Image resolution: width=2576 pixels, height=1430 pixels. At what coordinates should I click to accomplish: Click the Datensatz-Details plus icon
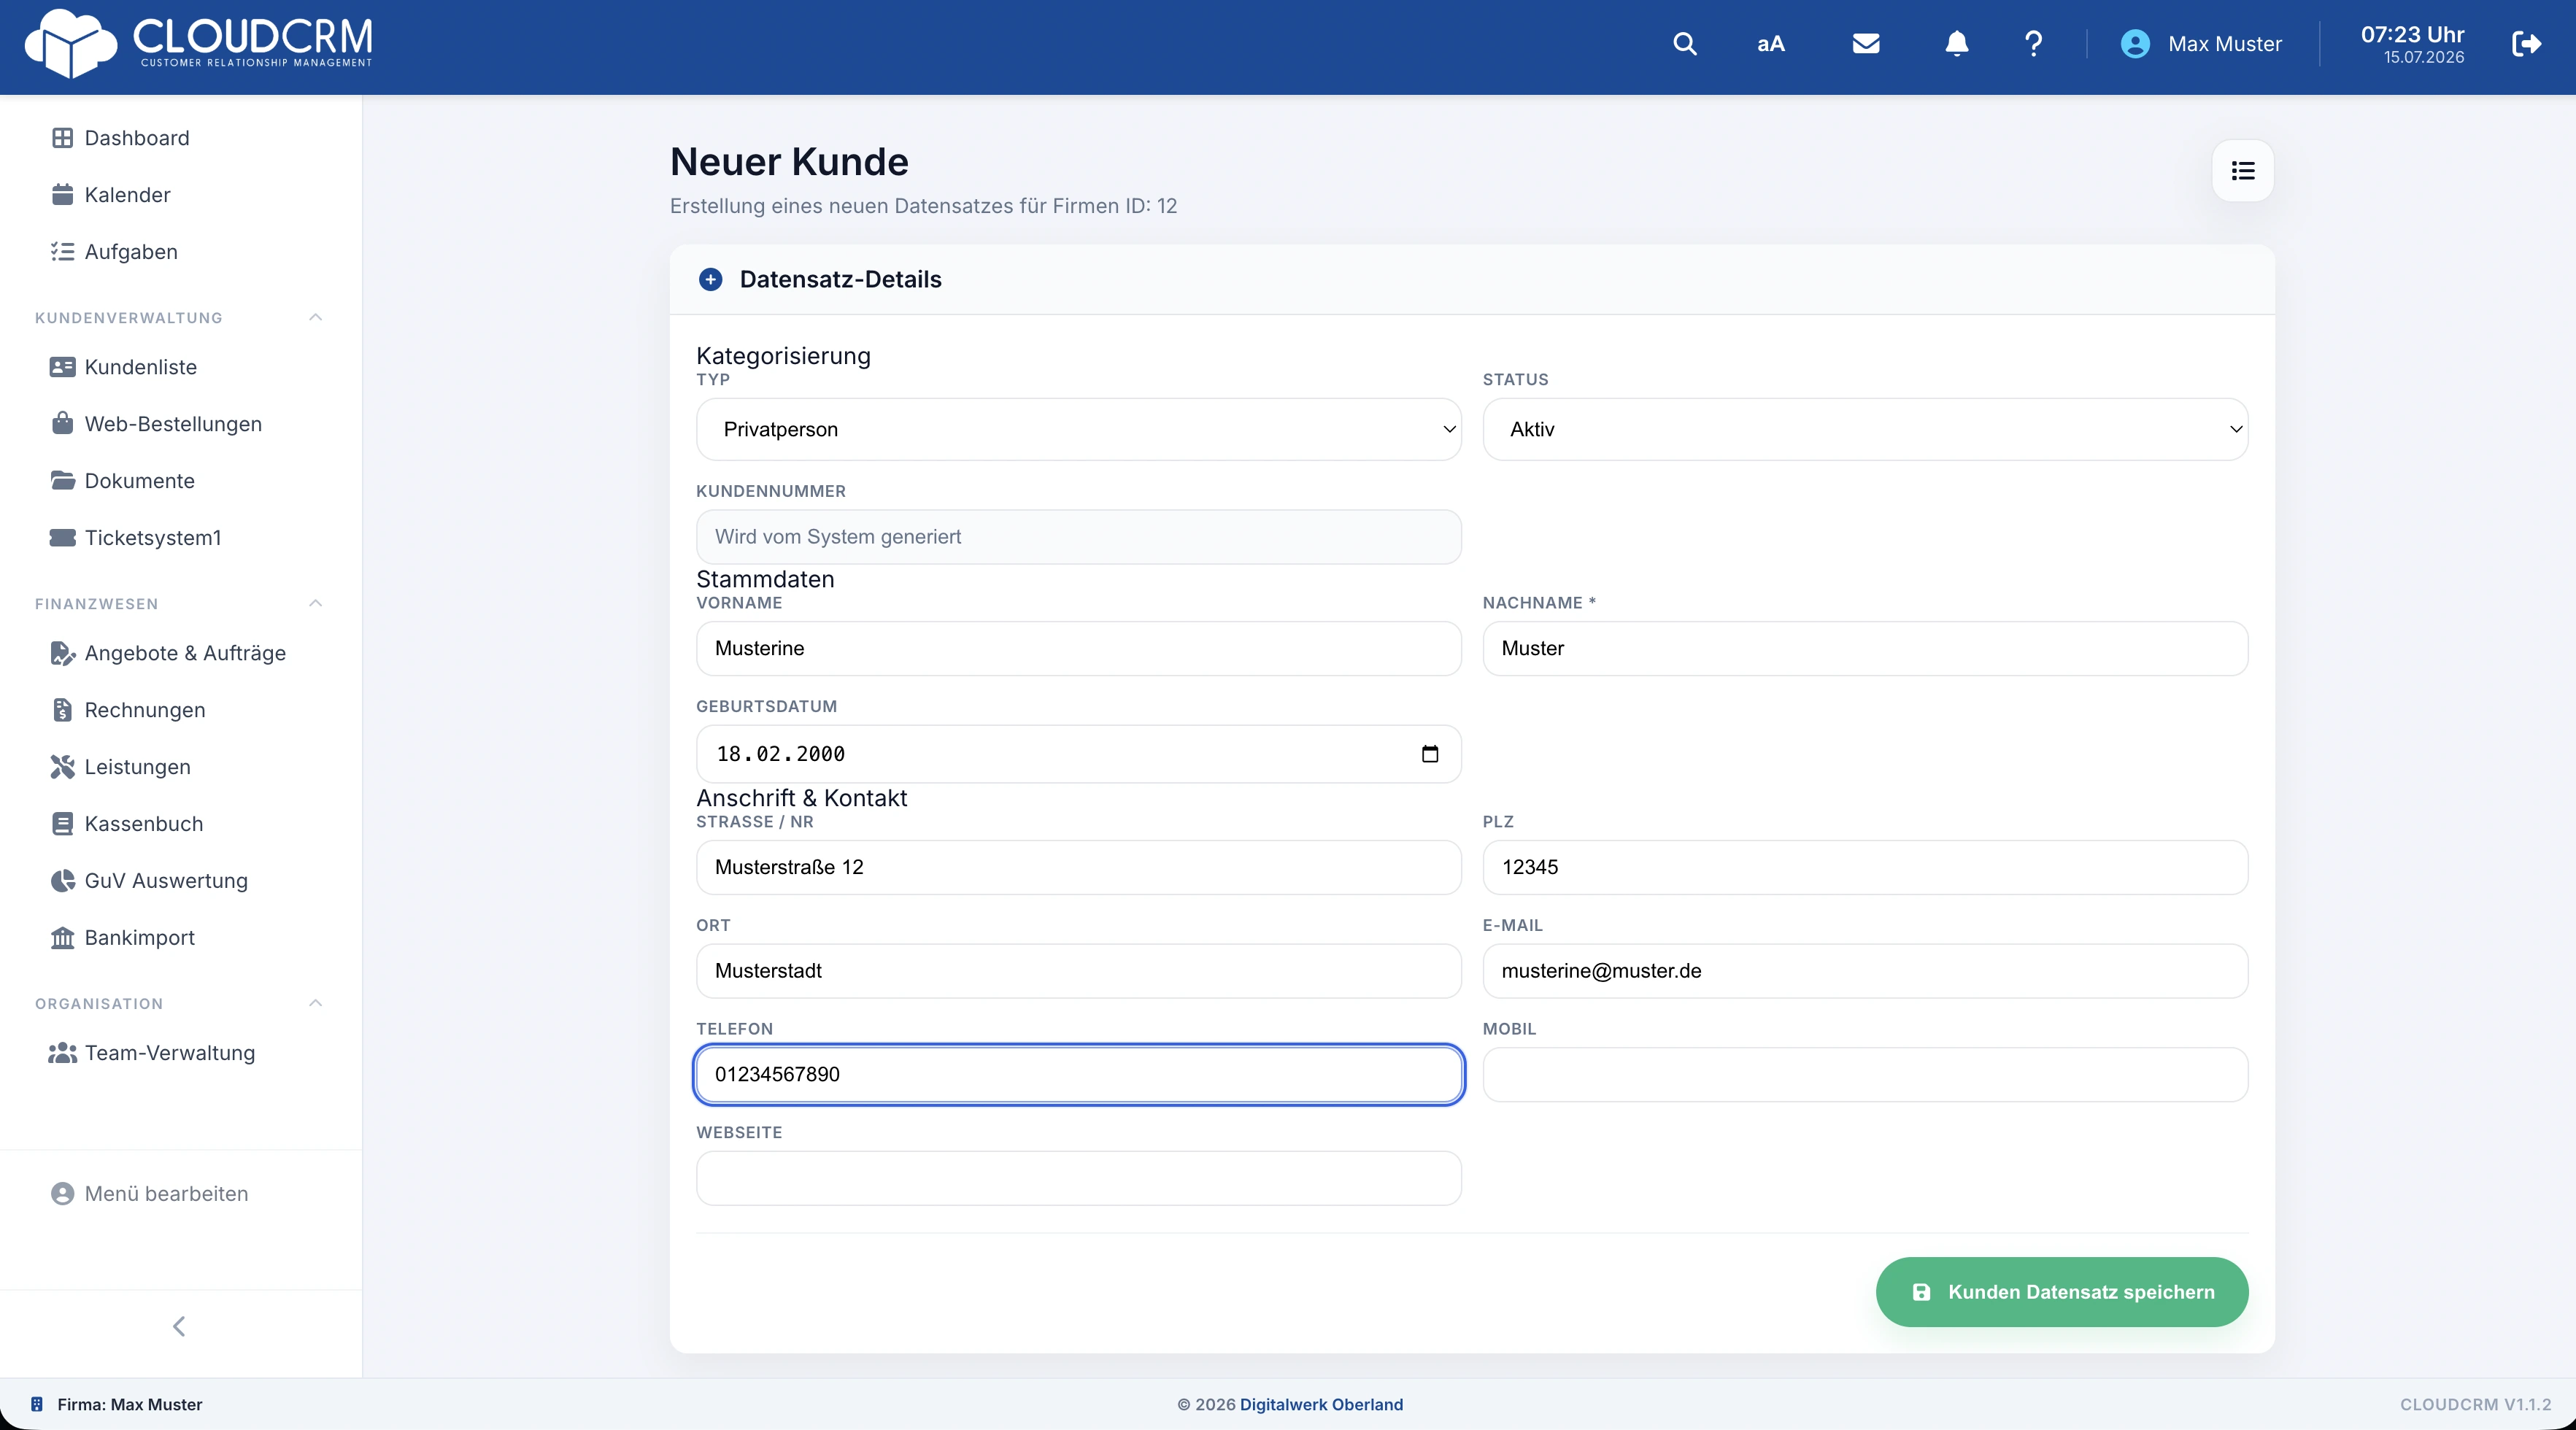tap(711, 279)
